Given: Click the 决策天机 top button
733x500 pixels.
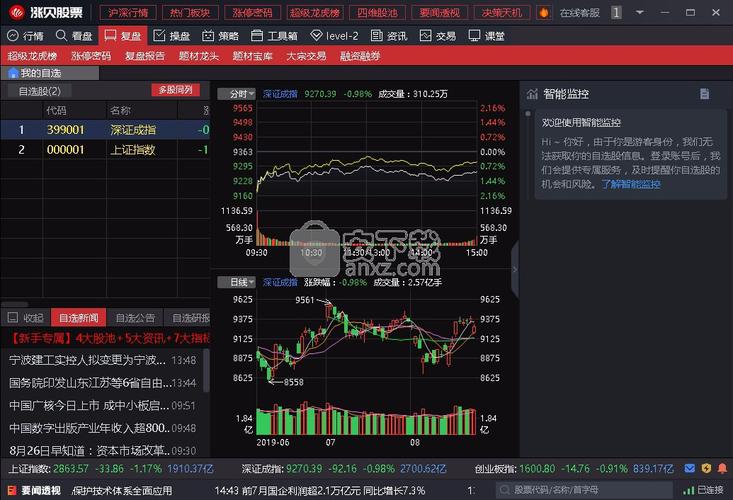Looking at the screenshot, I should click(502, 13).
